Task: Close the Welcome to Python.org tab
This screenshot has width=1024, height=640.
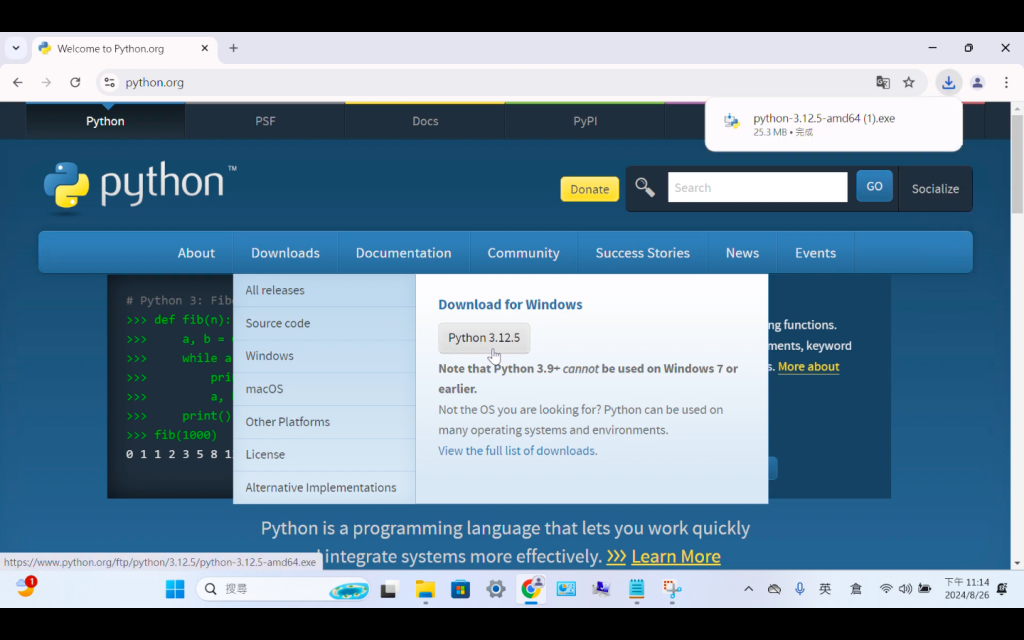Action: [204, 48]
